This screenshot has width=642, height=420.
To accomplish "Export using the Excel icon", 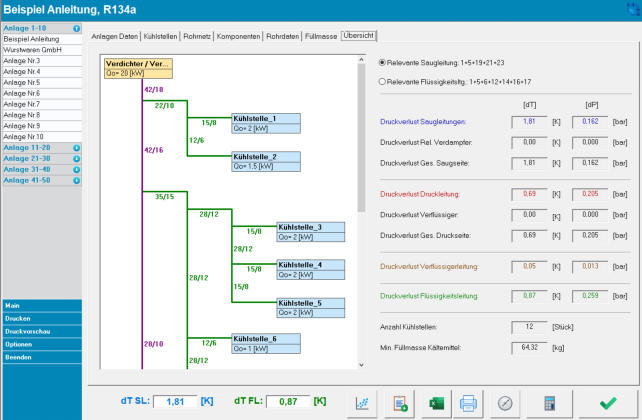I will (x=436, y=402).
